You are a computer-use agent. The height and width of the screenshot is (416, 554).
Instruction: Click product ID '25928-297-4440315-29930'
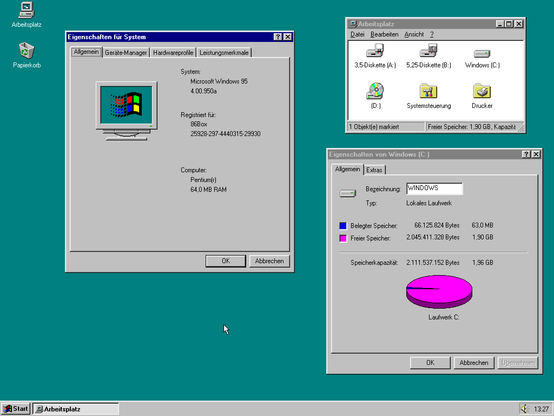(x=225, y=134)
